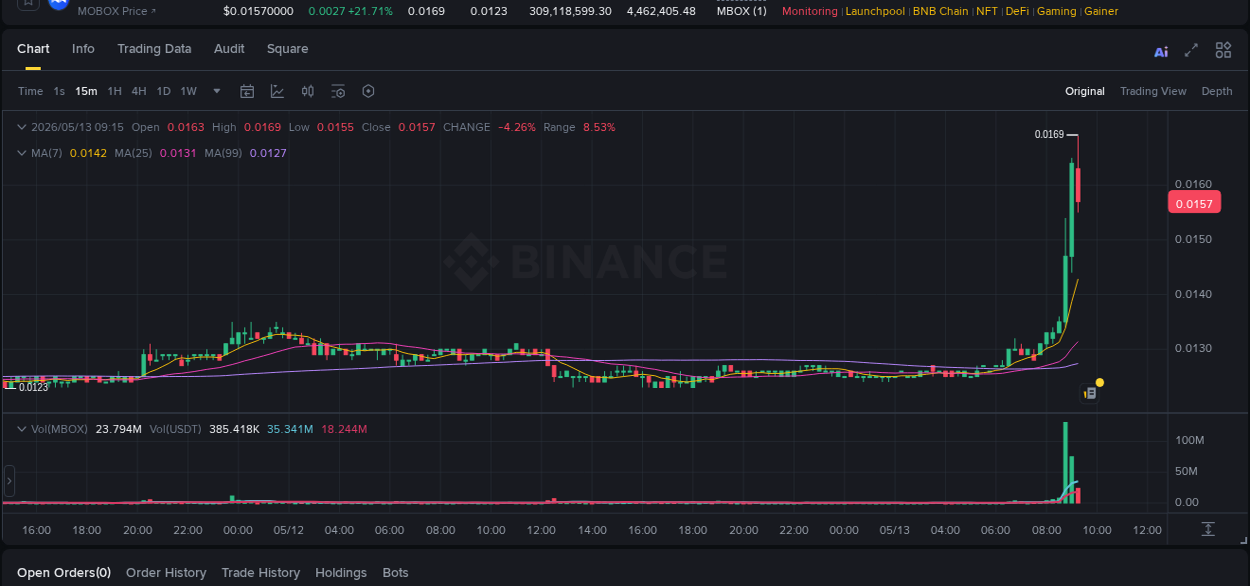Click the Launchpool tag
1250x586 pixels.
click(875, 11)
